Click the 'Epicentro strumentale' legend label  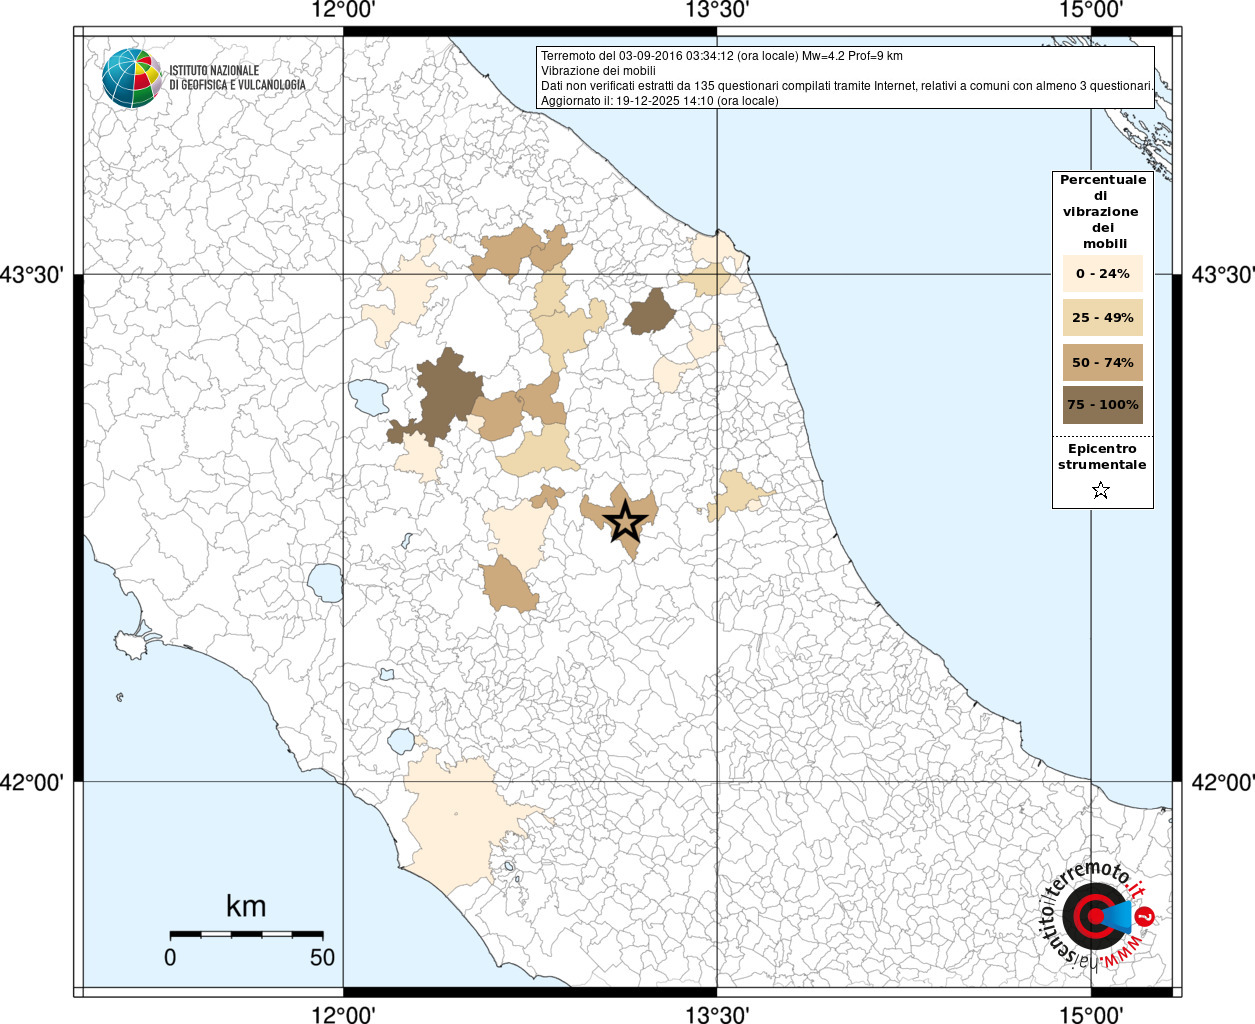coord(1102,457)
